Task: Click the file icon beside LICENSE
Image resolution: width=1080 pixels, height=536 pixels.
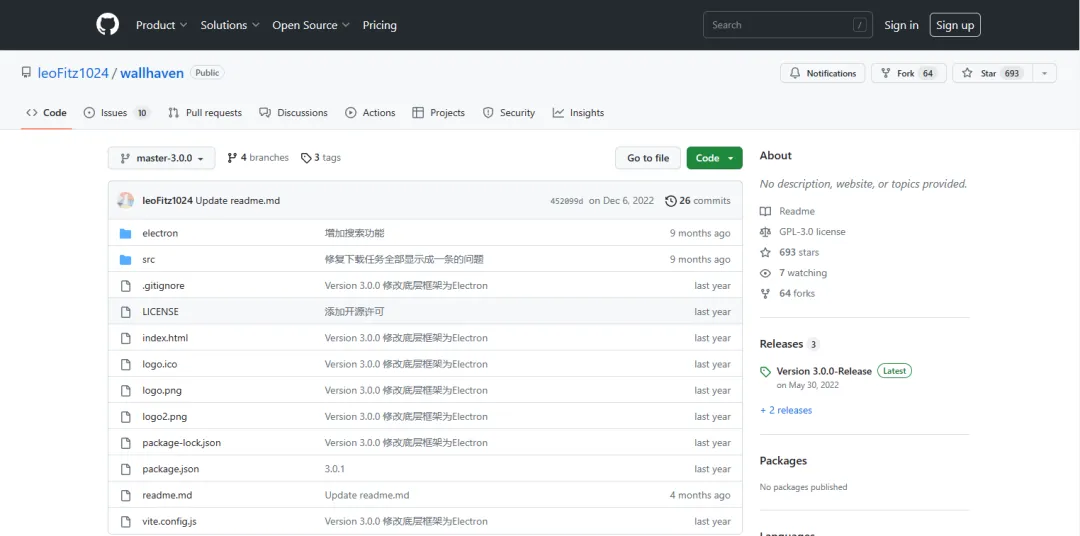Action: [125, 312]
